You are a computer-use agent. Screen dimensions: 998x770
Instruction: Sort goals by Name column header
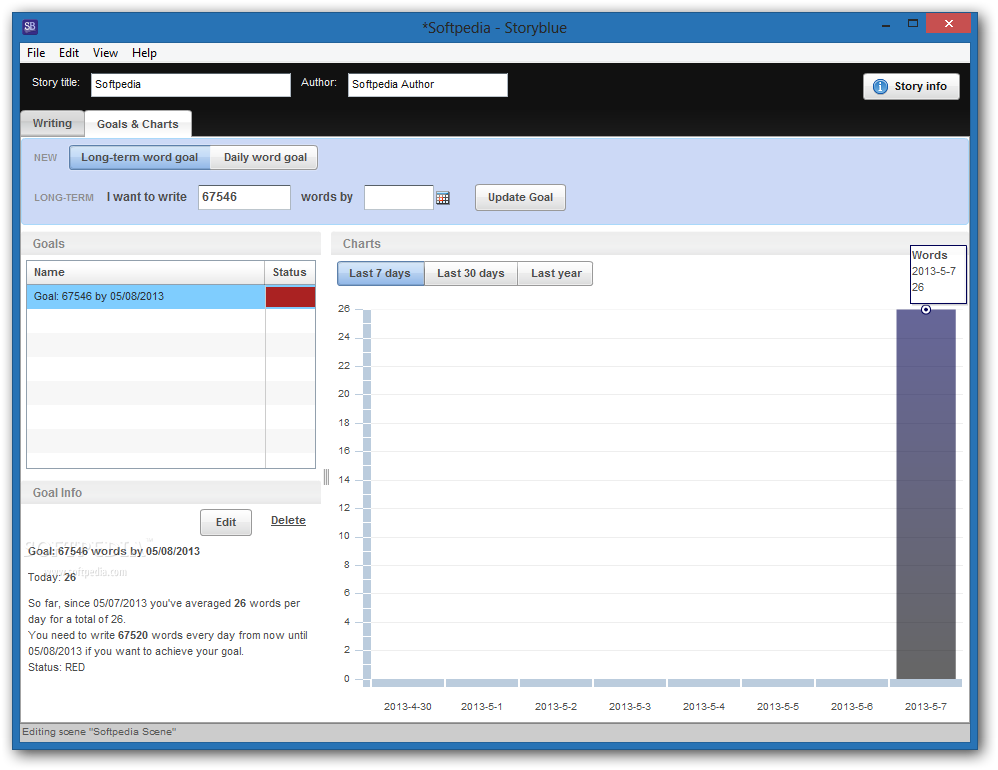point(146,272)
